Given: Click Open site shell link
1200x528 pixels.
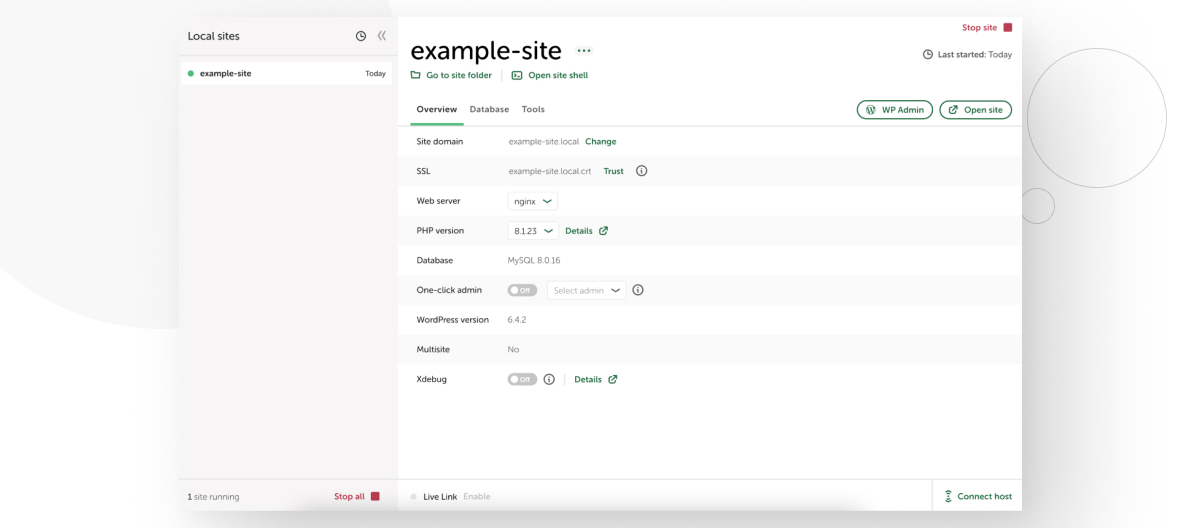Looking at the screenshot, I should [x=558, y=75].
